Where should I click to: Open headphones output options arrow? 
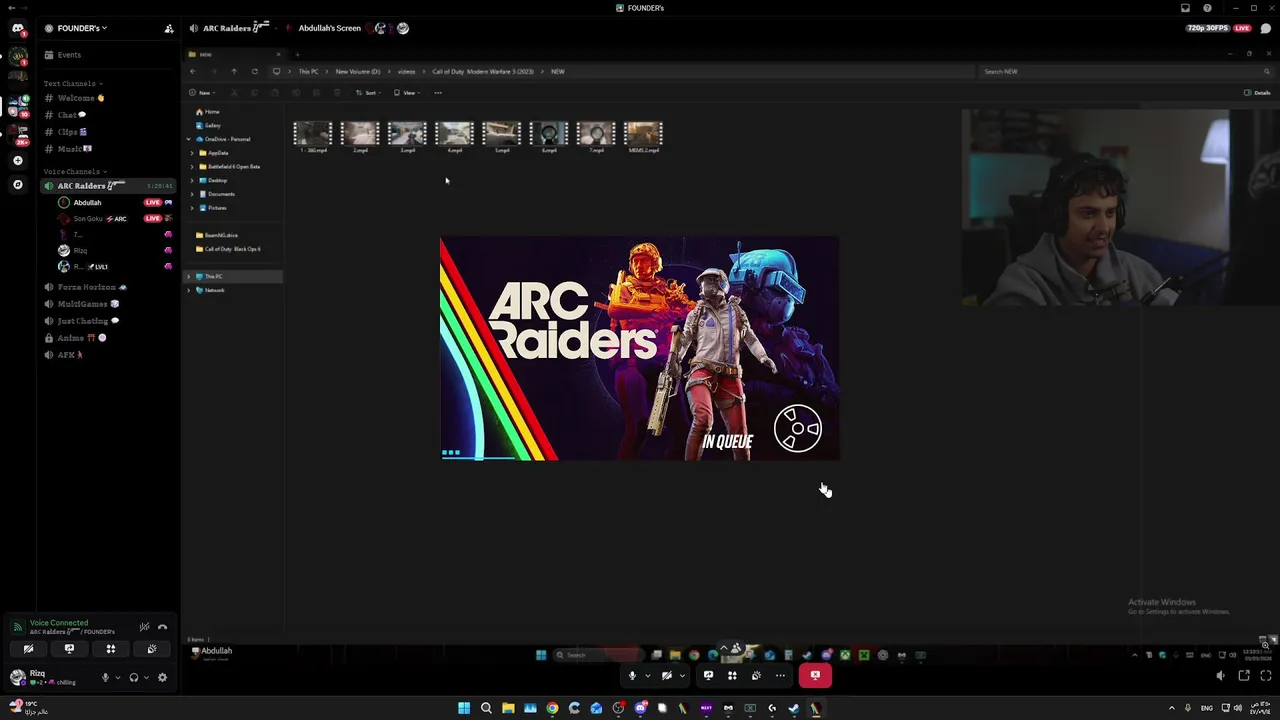click(146, 677)
